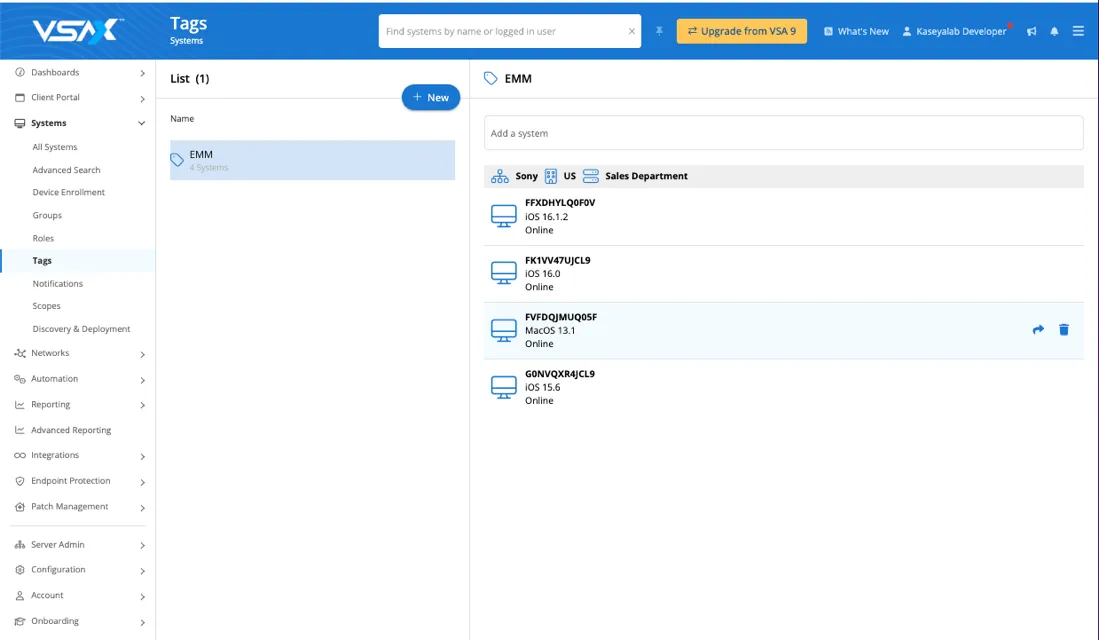Open the hamburger menu in header
Image resolution: width=1099 pixels, height=640 pixels.
point(1078,31)
